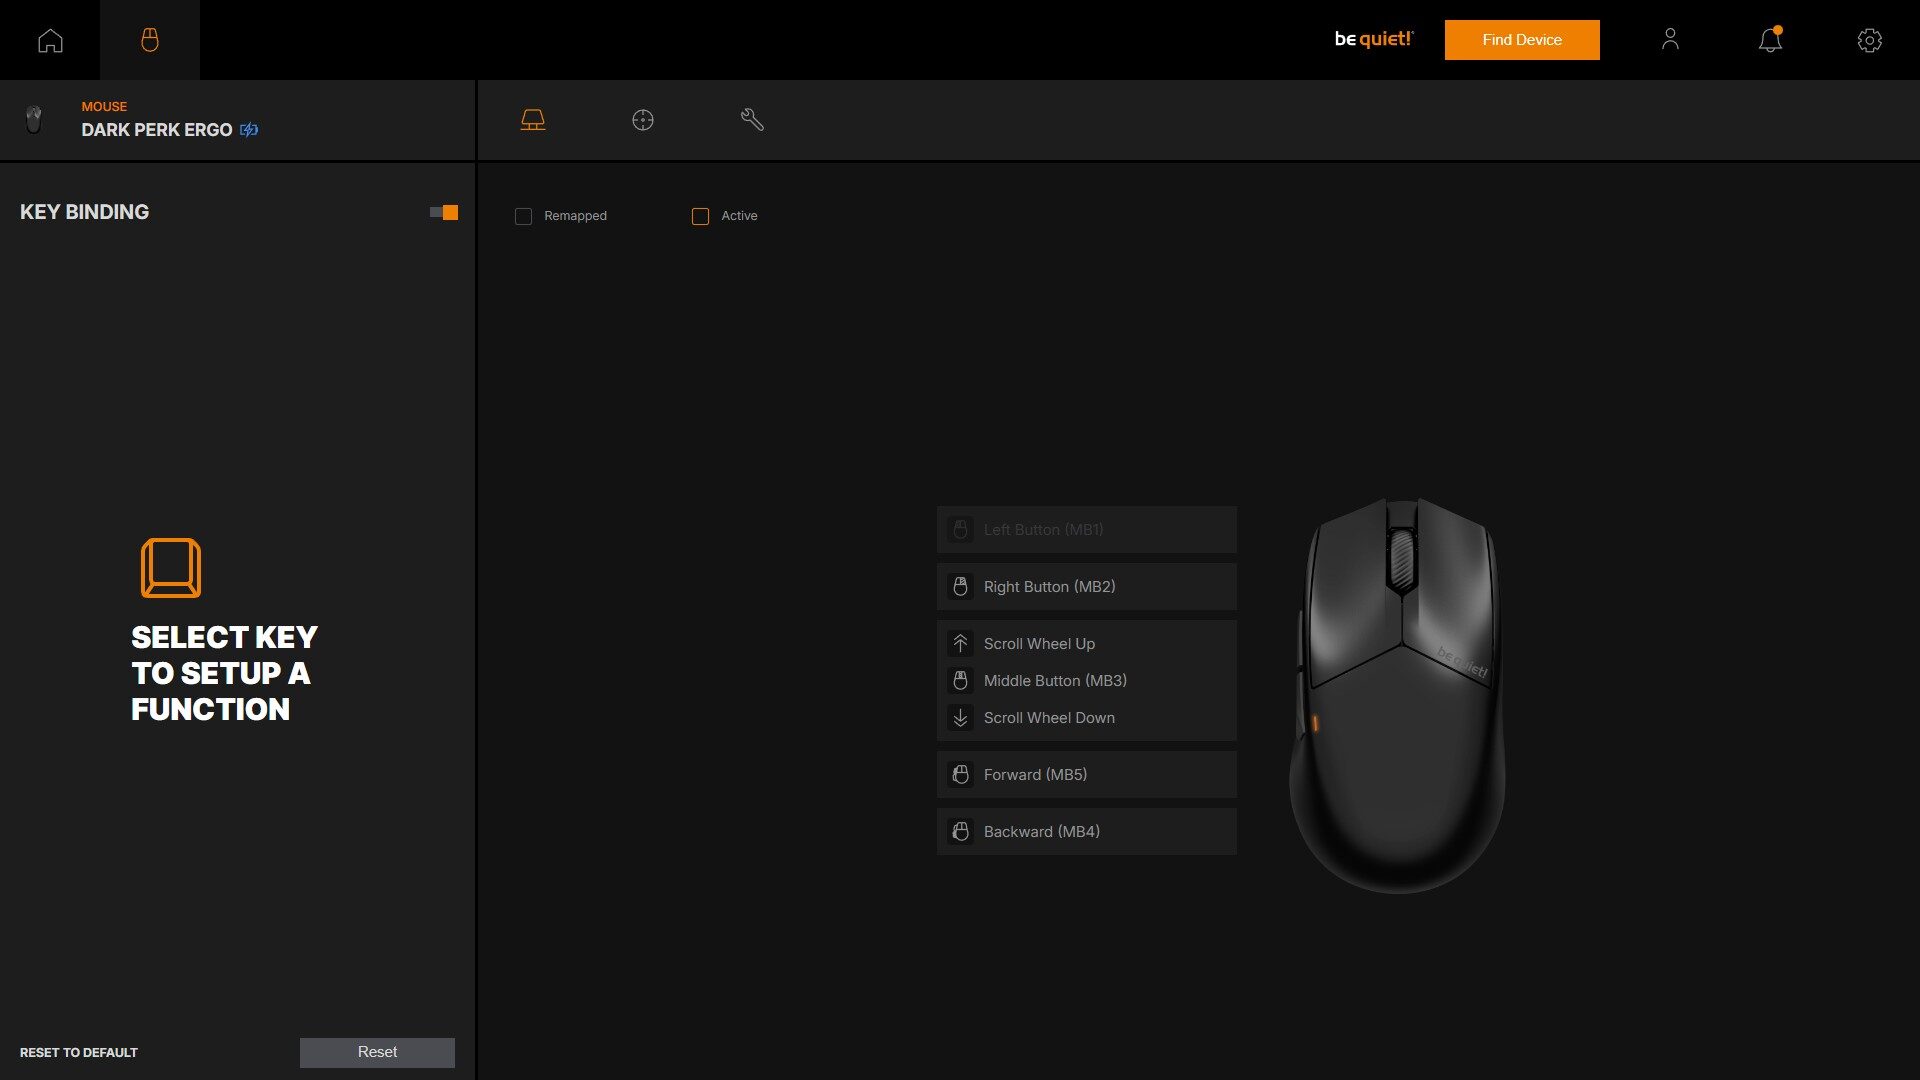The height and width of the screenshot is (1080, 1920).
Task: Click the Right Button mouse icon
Action: tap(960, 587)
